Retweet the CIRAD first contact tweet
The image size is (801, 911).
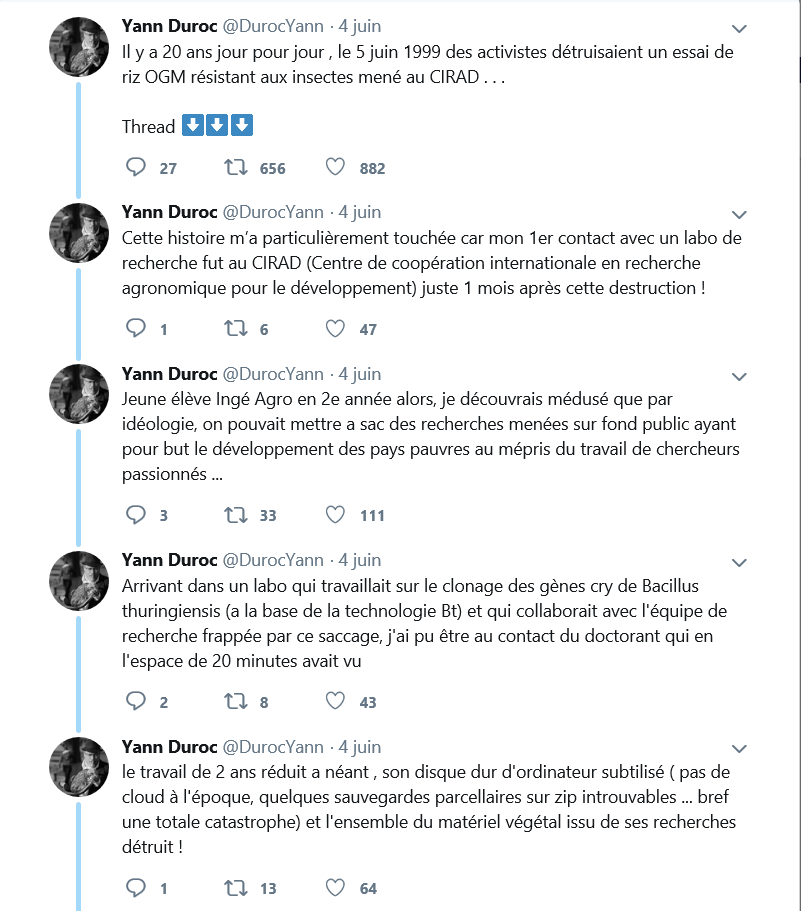236,329
